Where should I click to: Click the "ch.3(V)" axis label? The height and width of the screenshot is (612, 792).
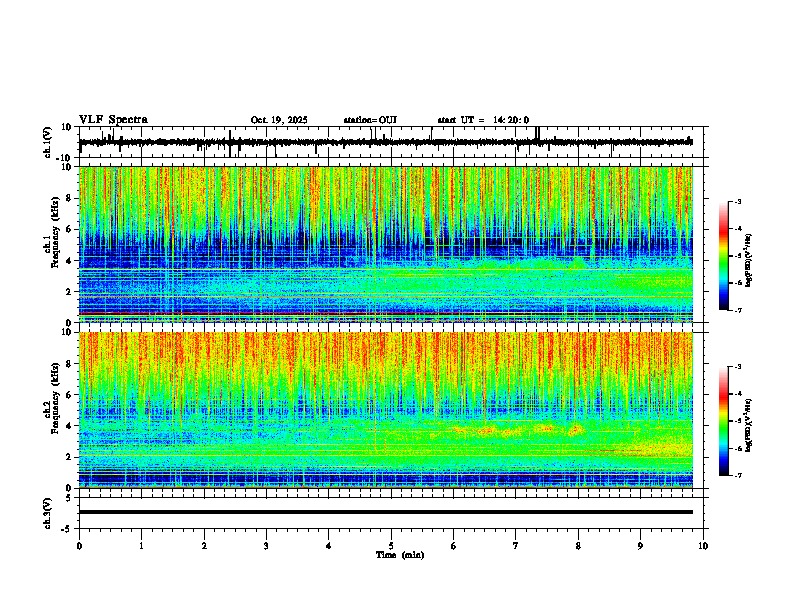[x=48, y=514]
